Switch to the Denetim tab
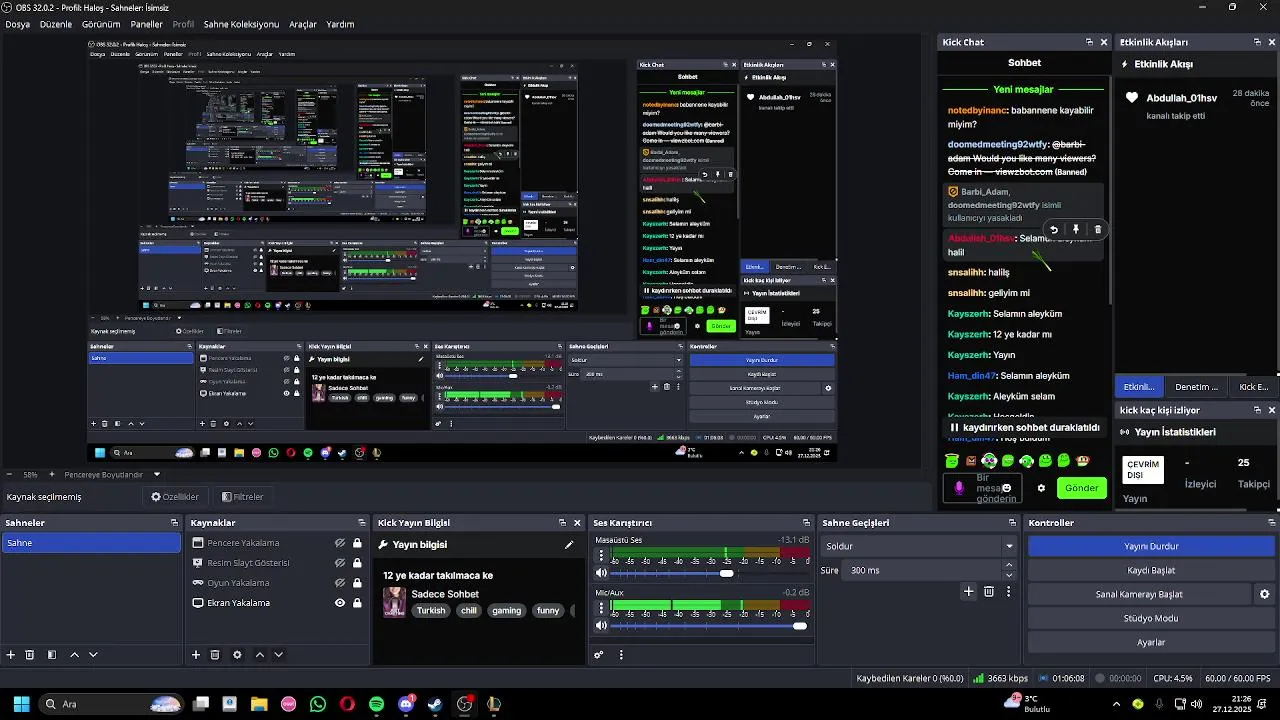This screenshot has width=1280, height=720. tap(1196, 386)
